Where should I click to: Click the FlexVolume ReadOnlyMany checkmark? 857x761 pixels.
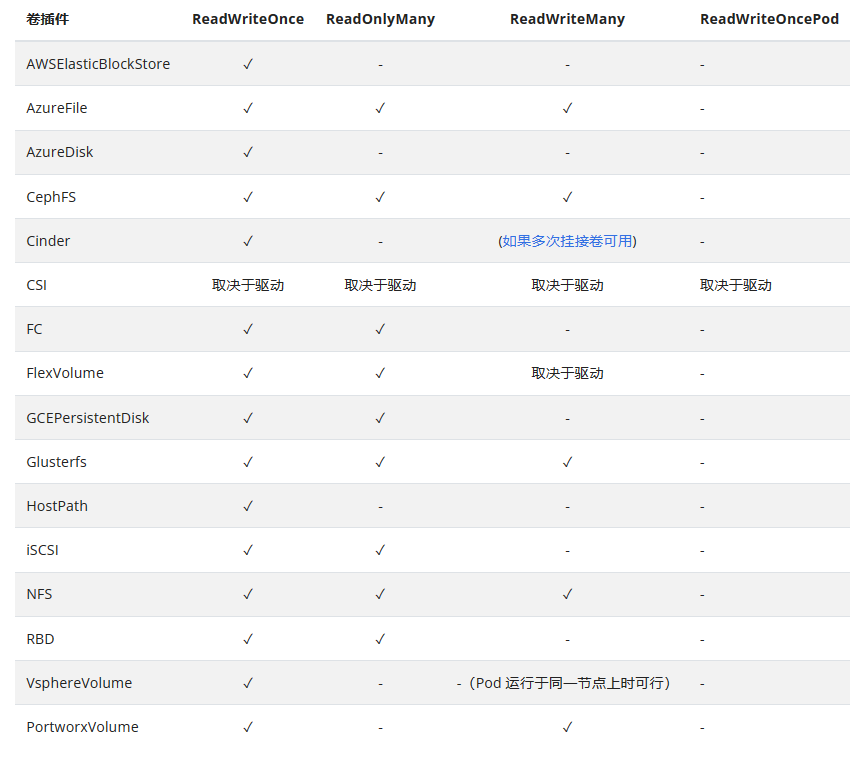click(380, 373)
